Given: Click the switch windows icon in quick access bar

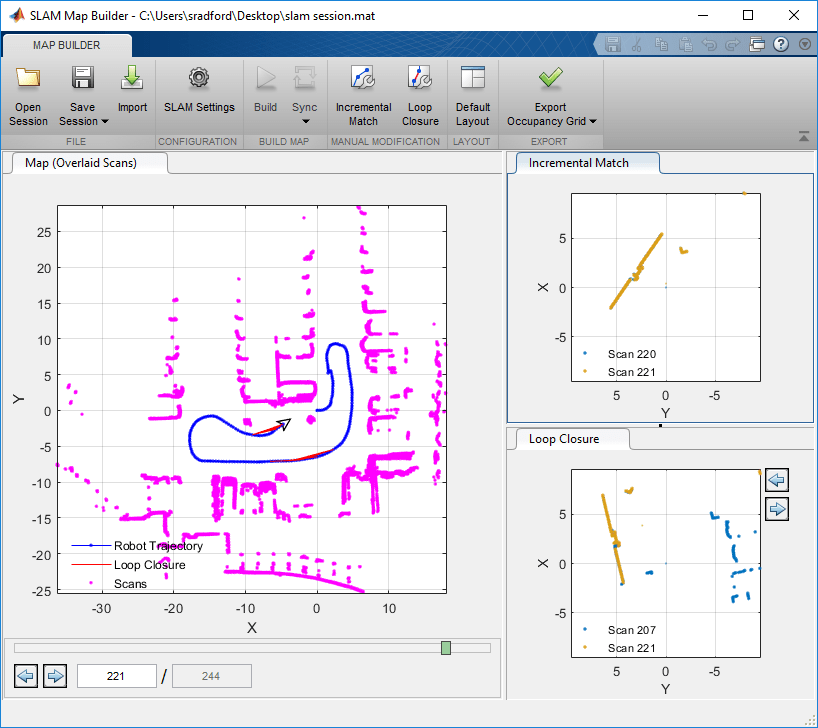Looking at the screenshot, I should click(757, 45).
